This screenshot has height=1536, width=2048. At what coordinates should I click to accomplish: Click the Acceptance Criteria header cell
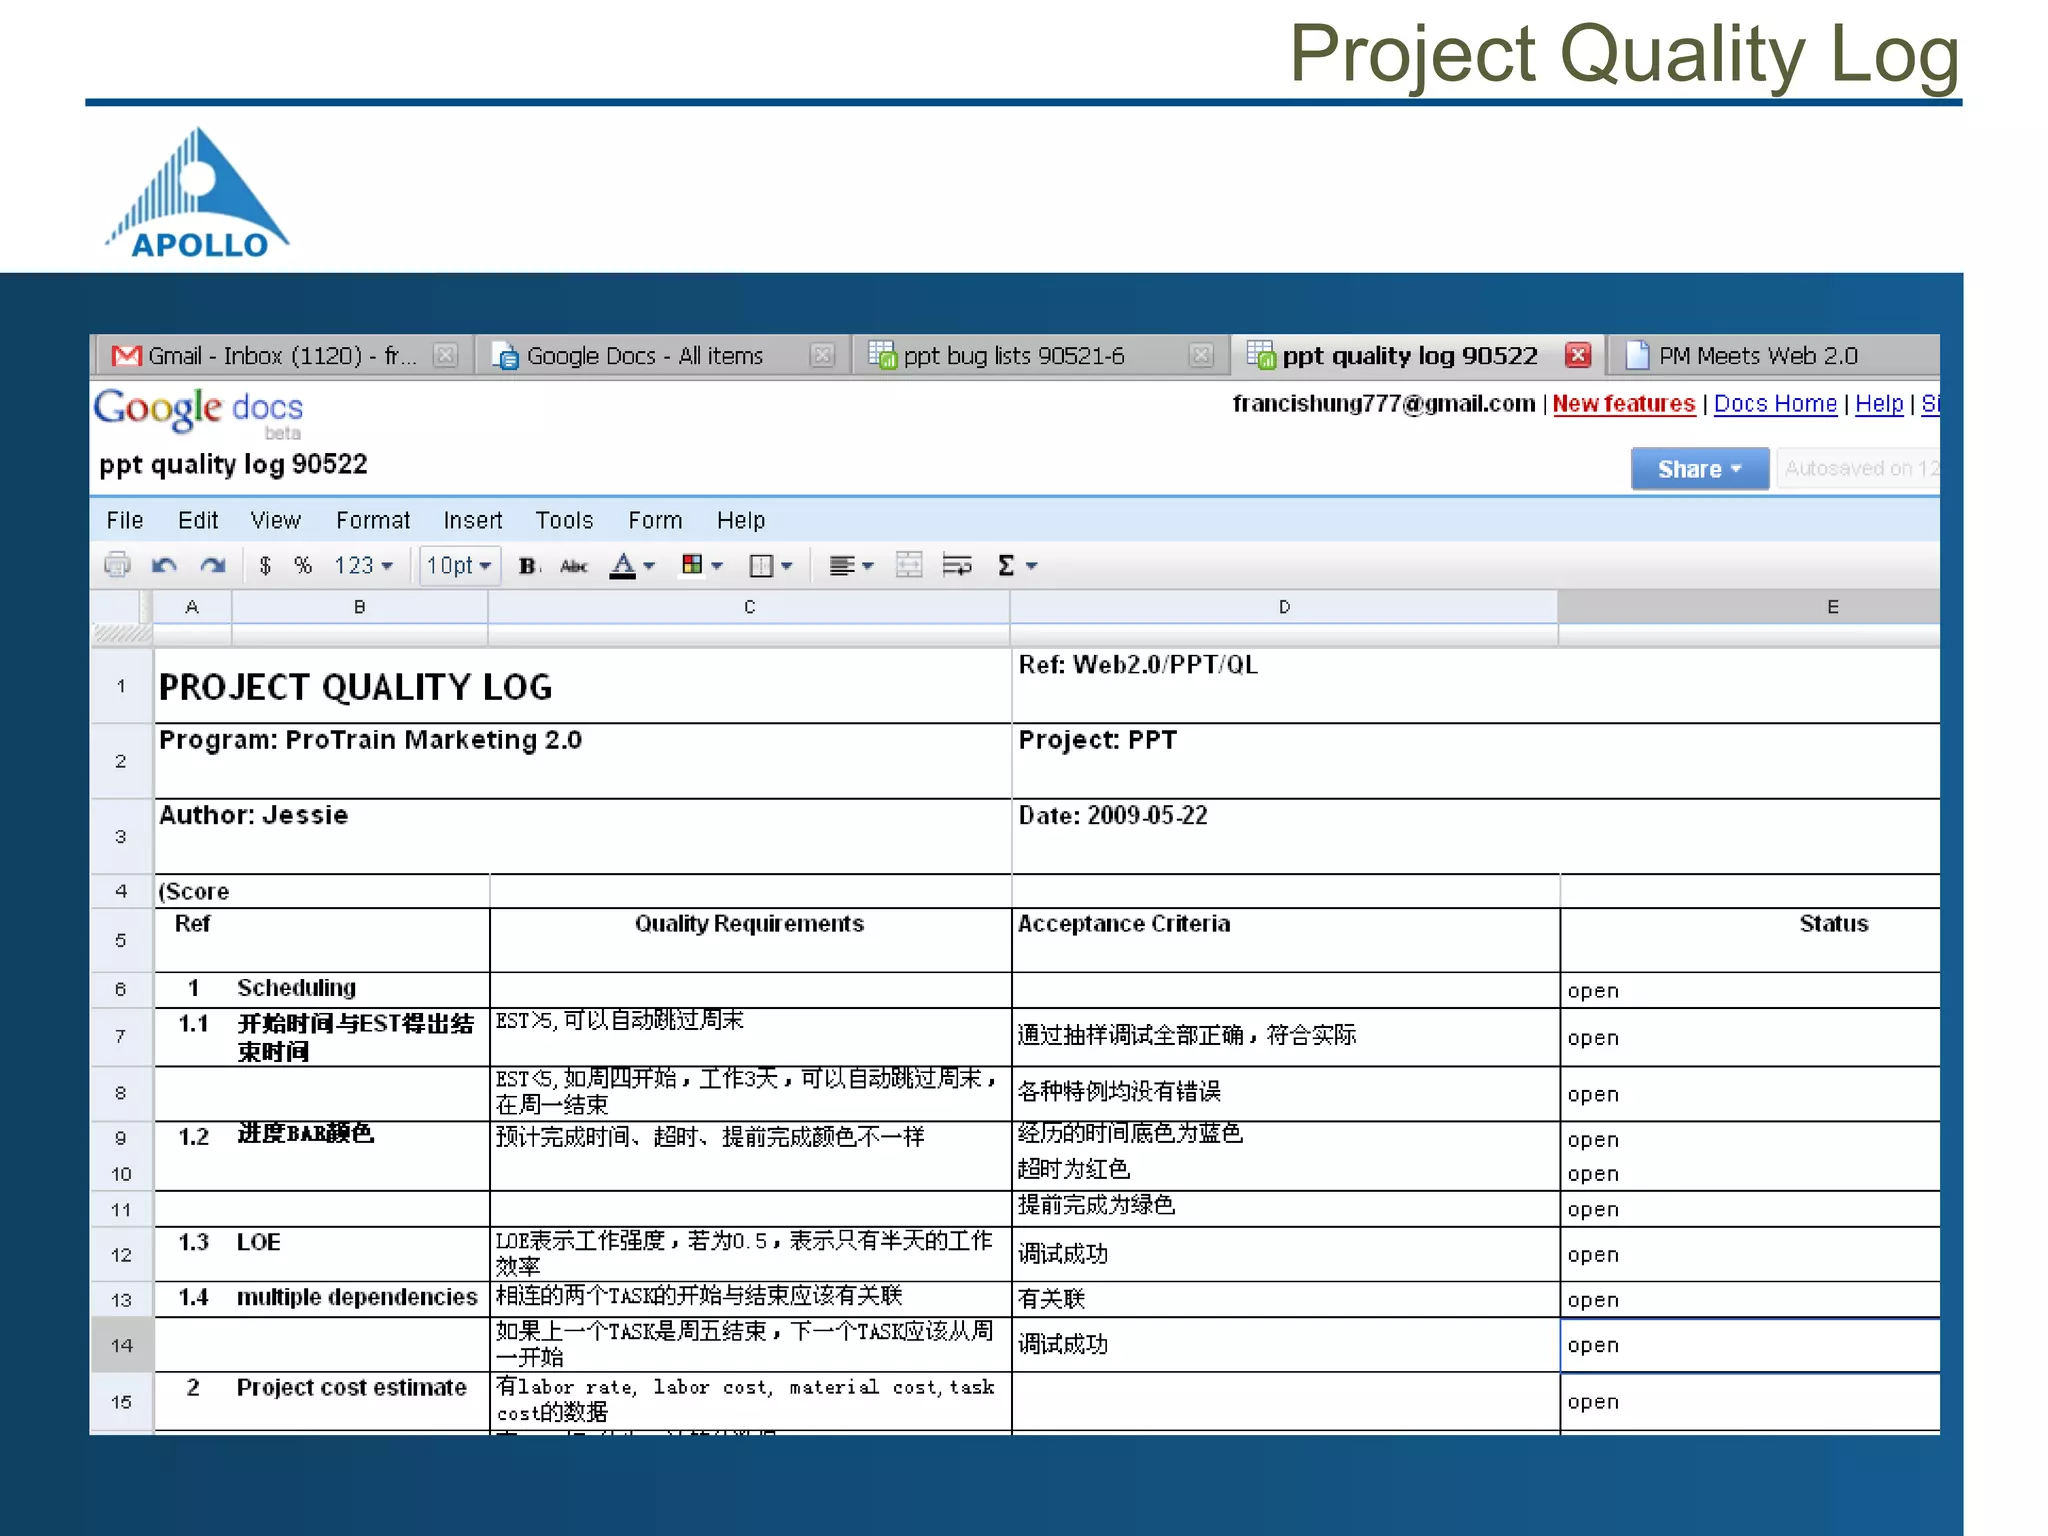(1286, 940)
